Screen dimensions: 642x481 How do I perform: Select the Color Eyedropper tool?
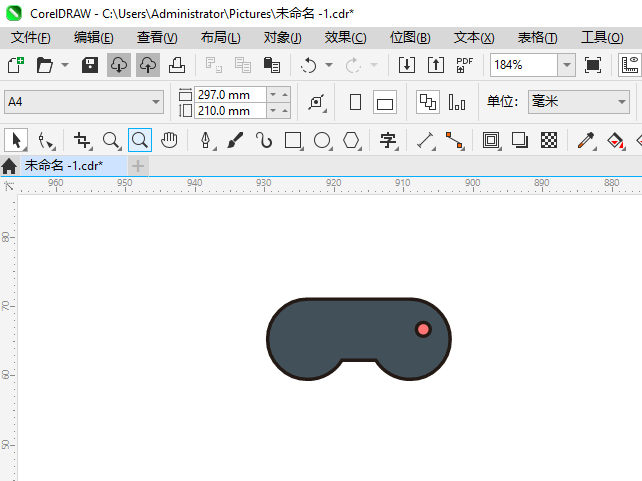(586, 140)
